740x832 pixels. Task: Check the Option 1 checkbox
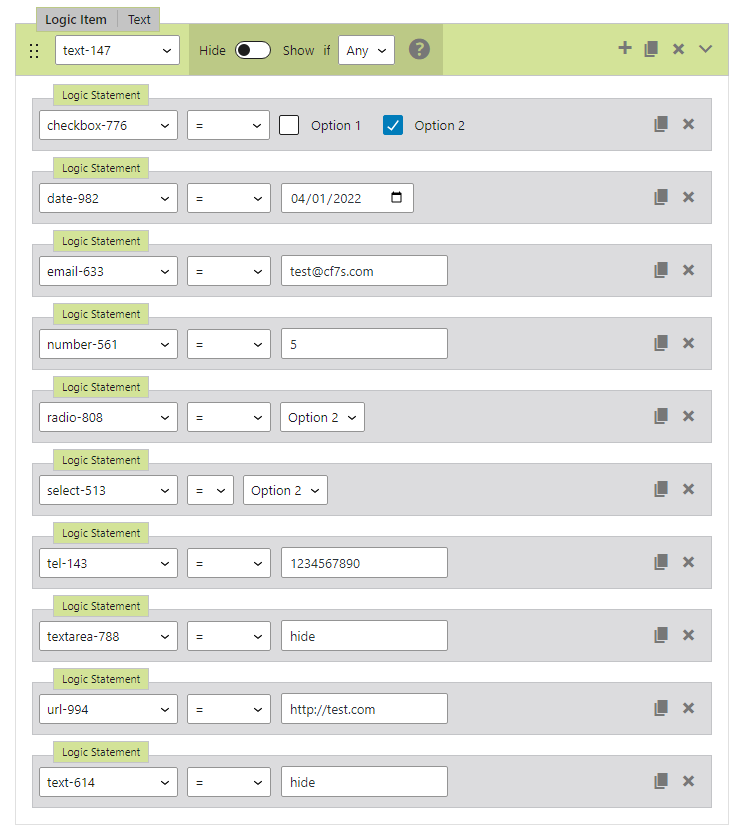289,125
